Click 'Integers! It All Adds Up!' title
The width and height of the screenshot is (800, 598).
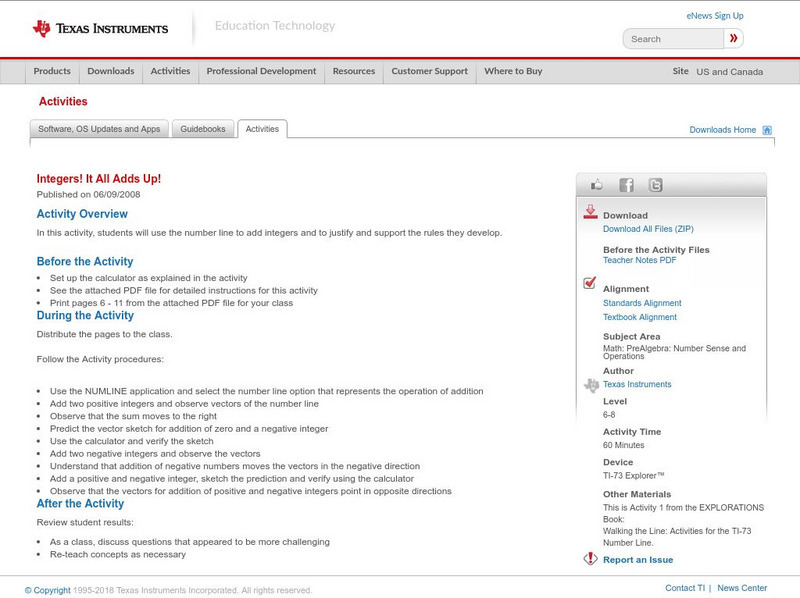[98, 179]
